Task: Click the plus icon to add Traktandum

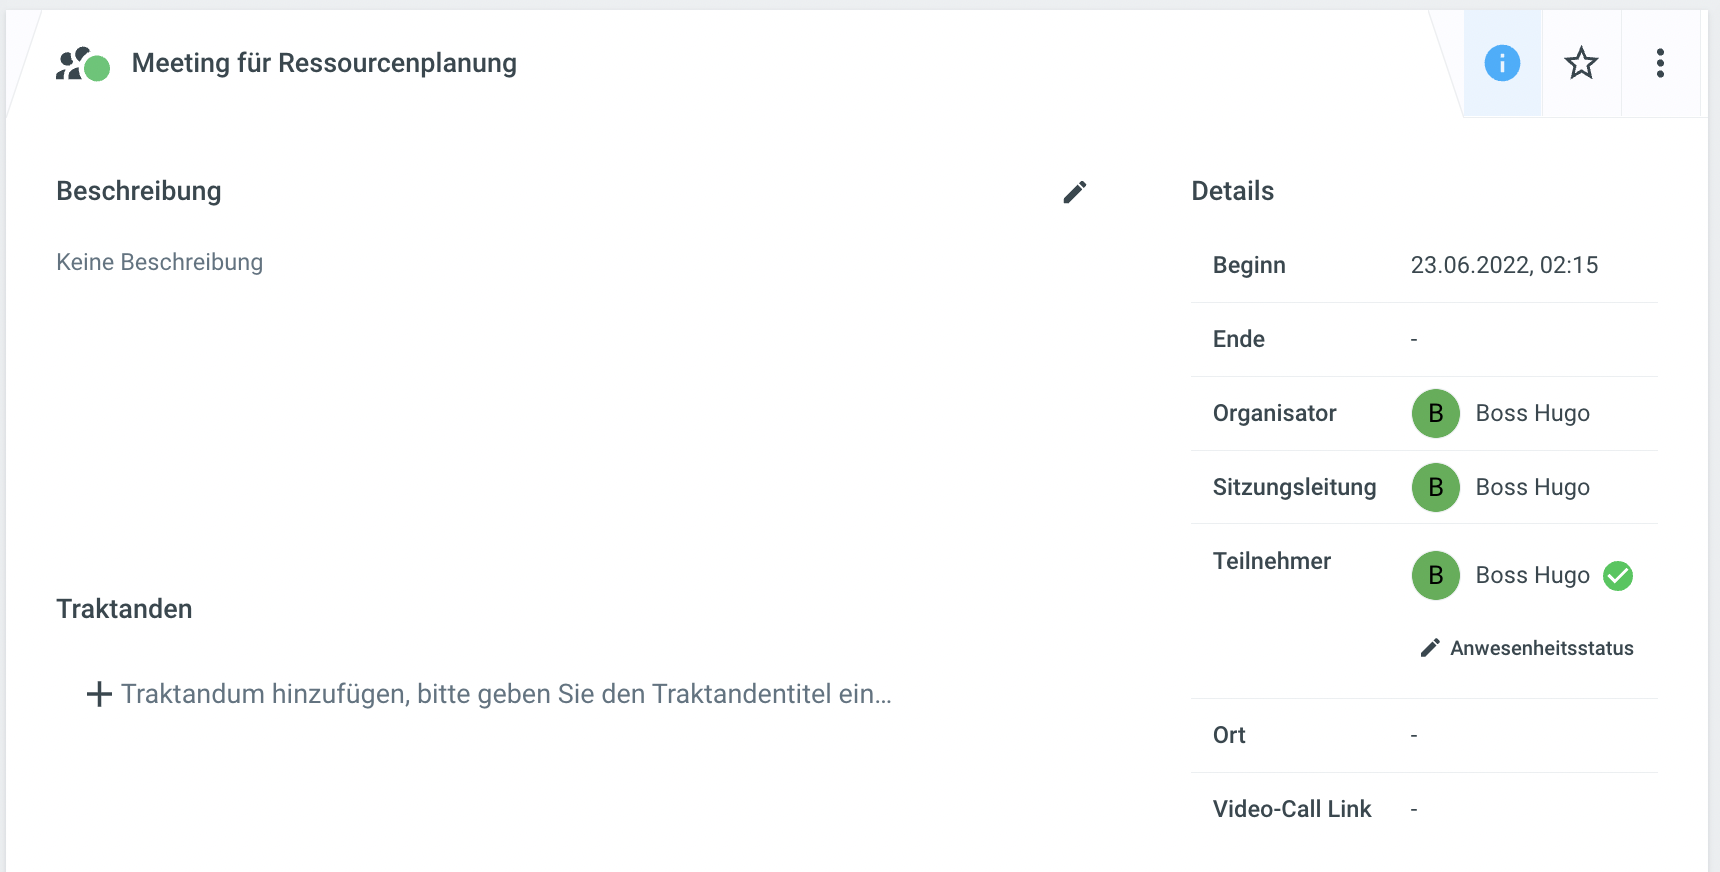Action: (99, 694)
